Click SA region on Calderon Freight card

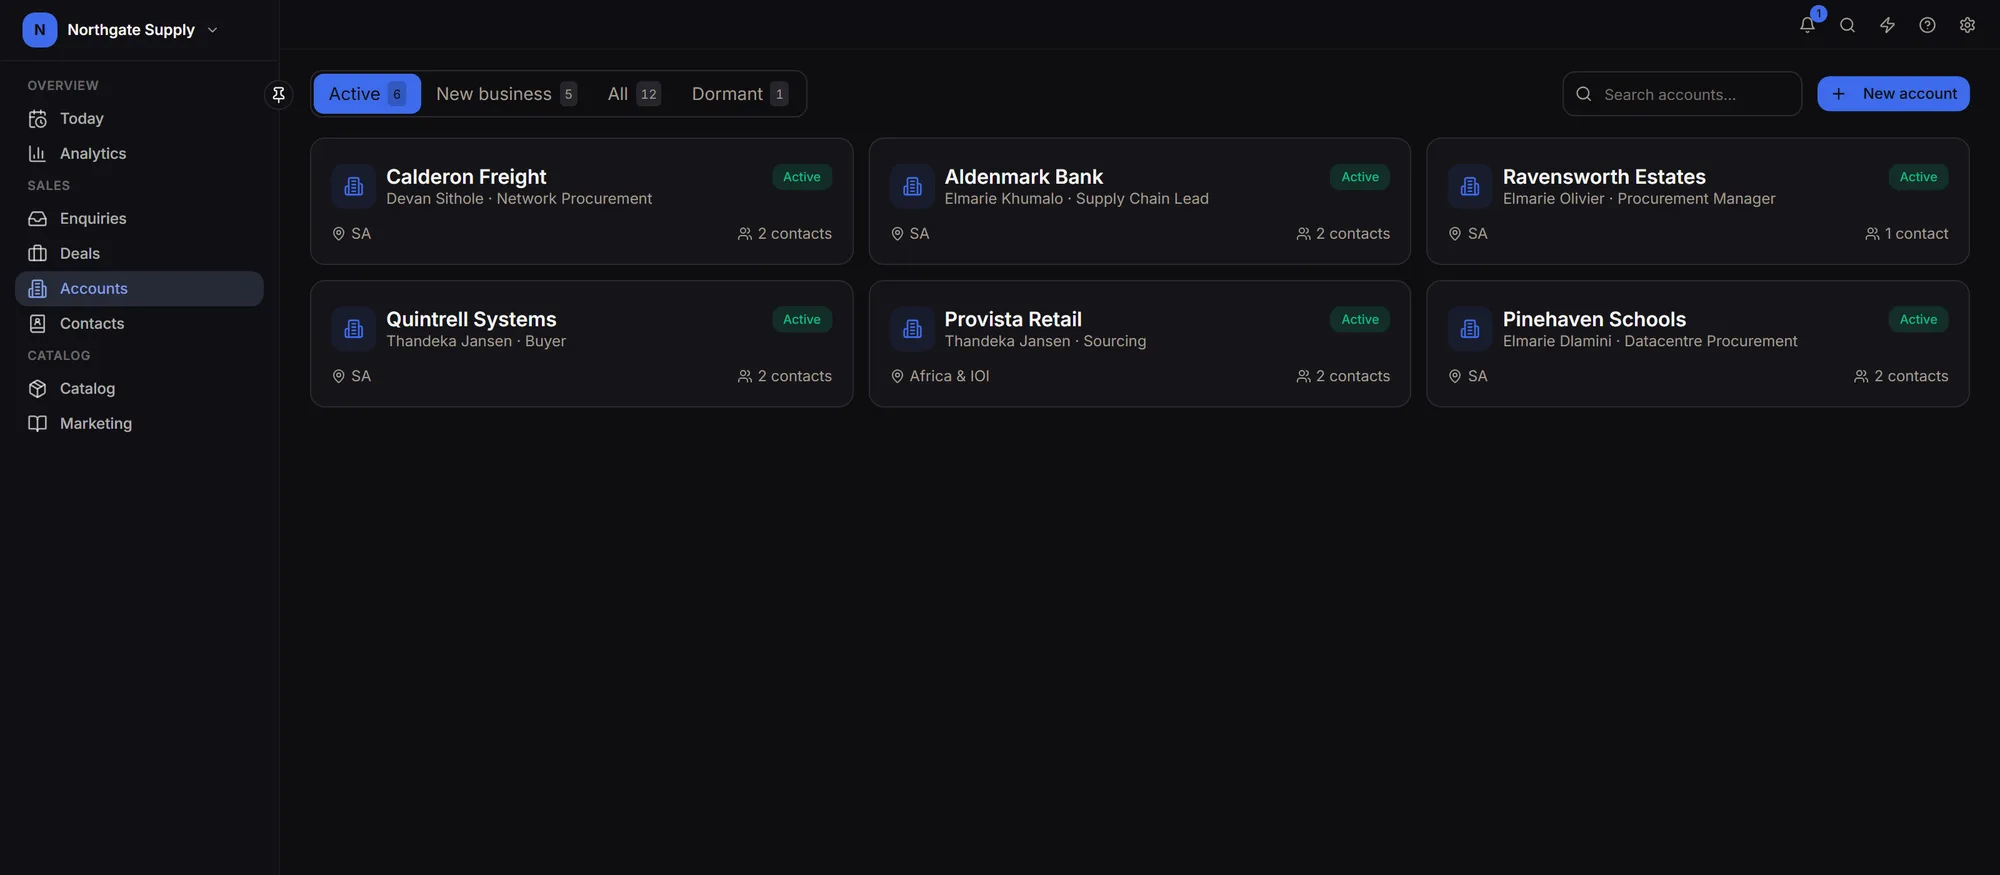(352, 234)
